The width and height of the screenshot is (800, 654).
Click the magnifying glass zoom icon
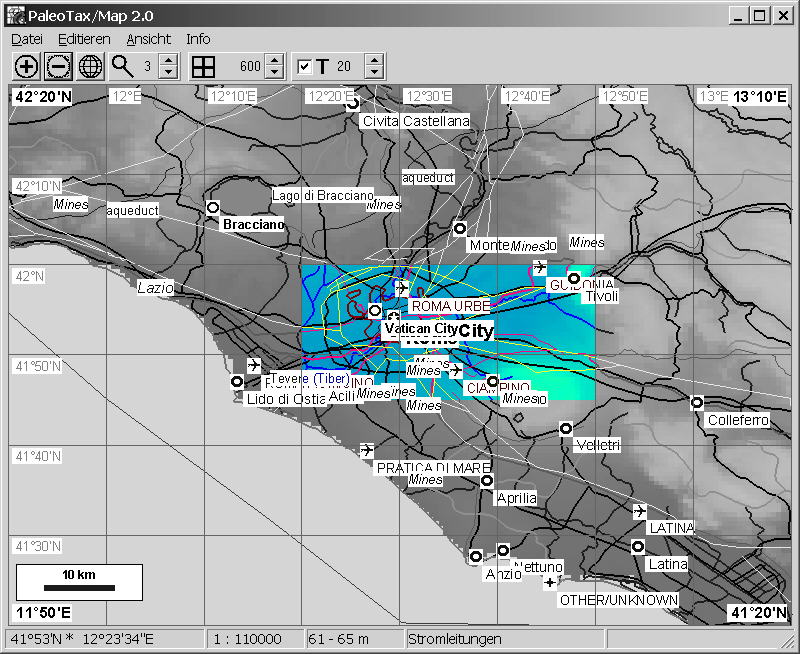tap(122, 67)
